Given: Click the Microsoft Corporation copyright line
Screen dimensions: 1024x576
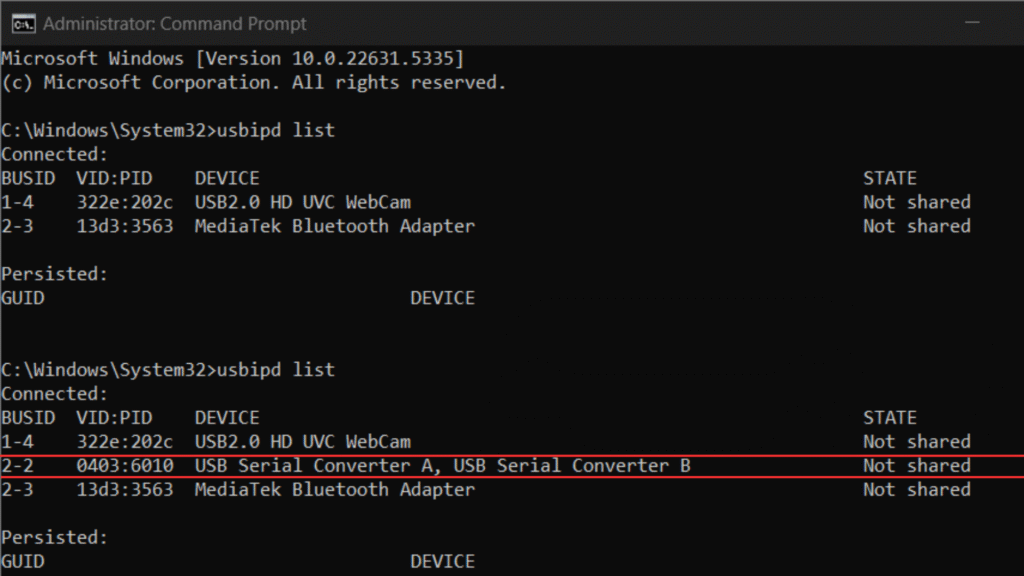Looking at the screenshot, I should click(253, 83).
